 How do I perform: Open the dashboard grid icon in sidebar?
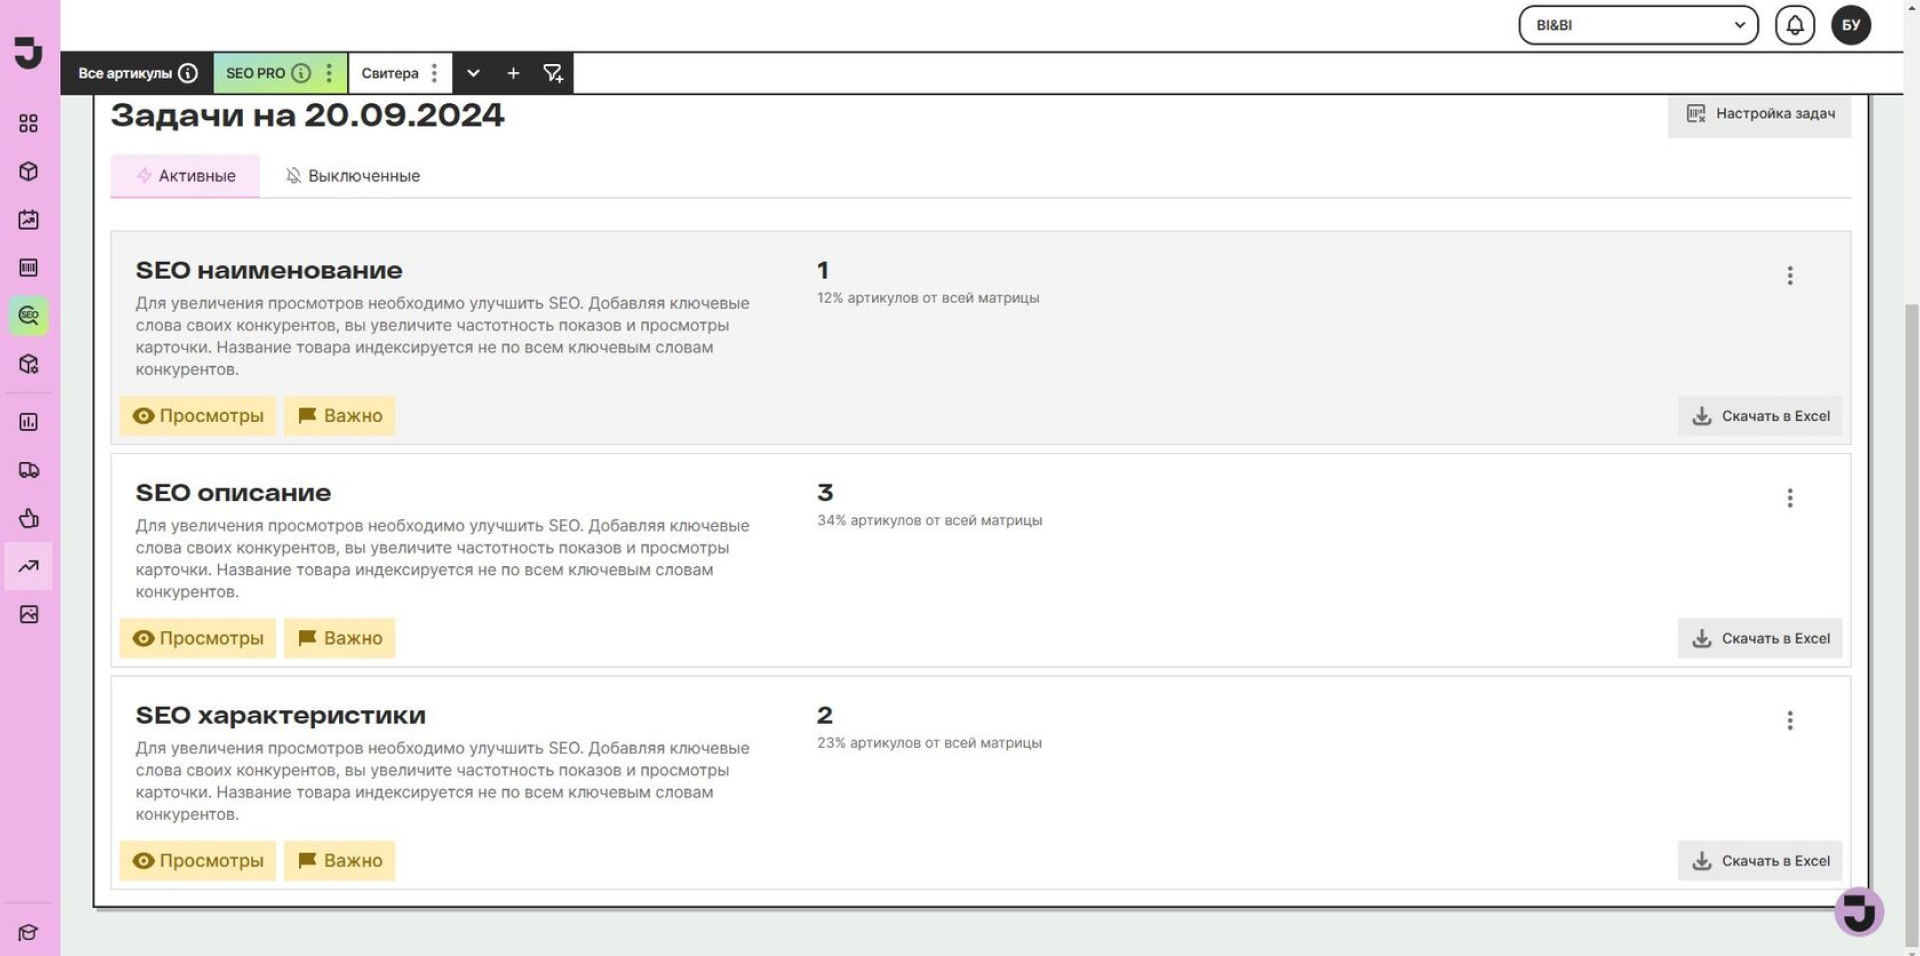coord(29,123)
